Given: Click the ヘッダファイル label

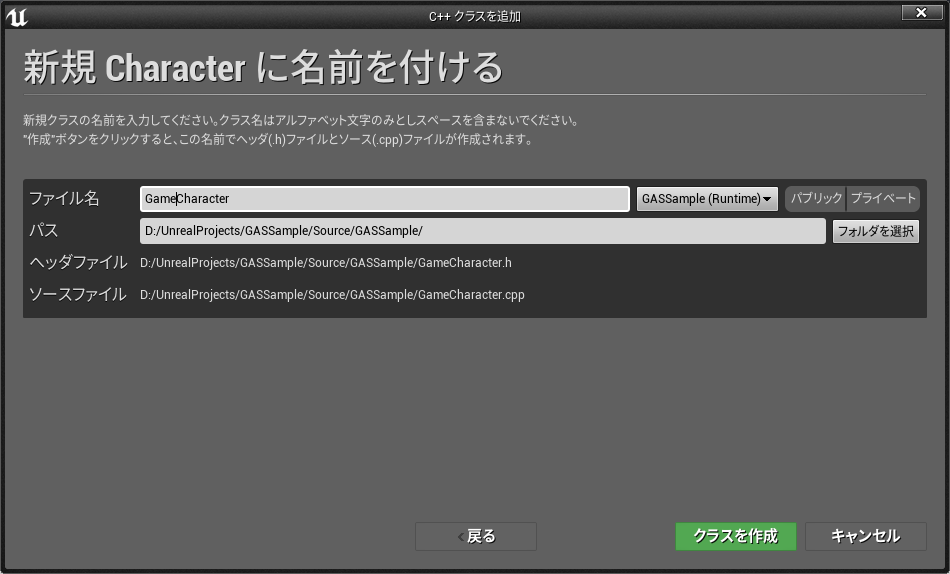Looking at the screenshot, I should tap(78, 262).
